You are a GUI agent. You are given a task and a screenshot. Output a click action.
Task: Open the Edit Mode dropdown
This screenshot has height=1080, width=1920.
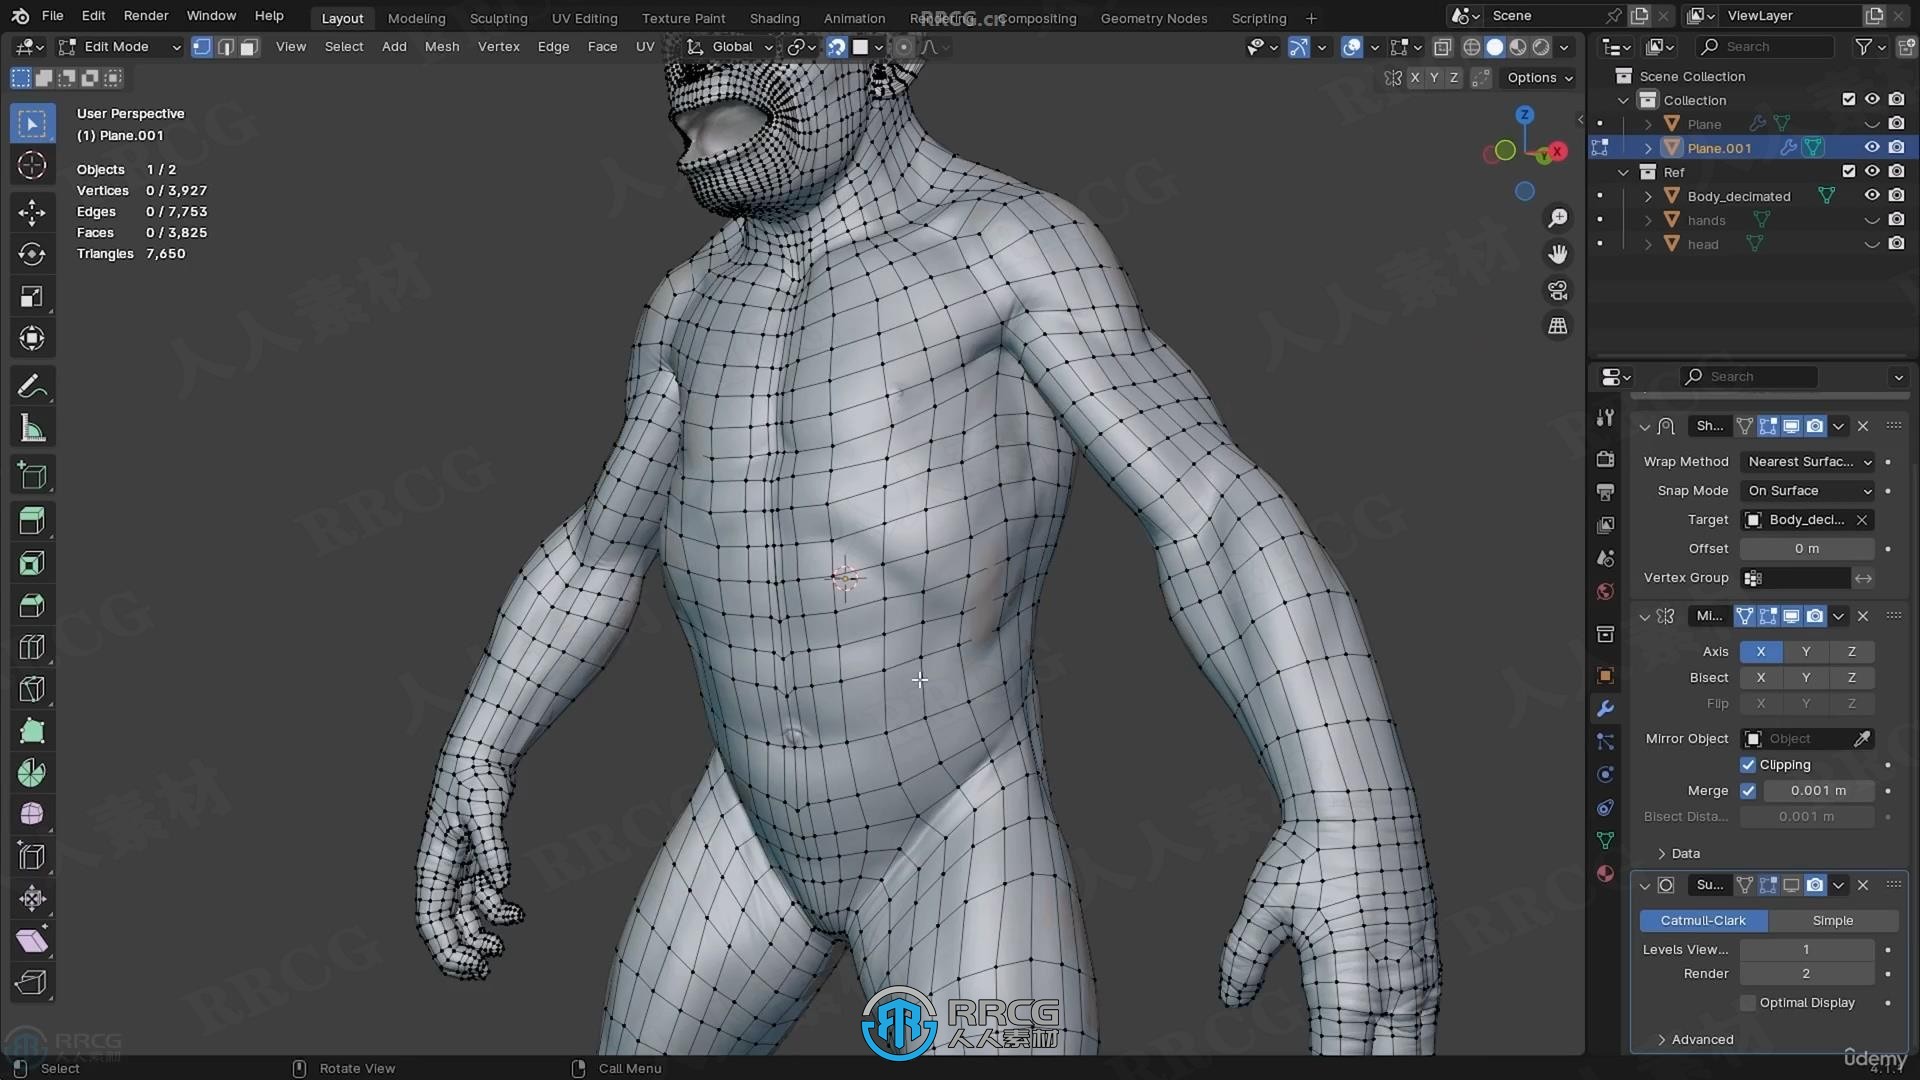point(120,47)
